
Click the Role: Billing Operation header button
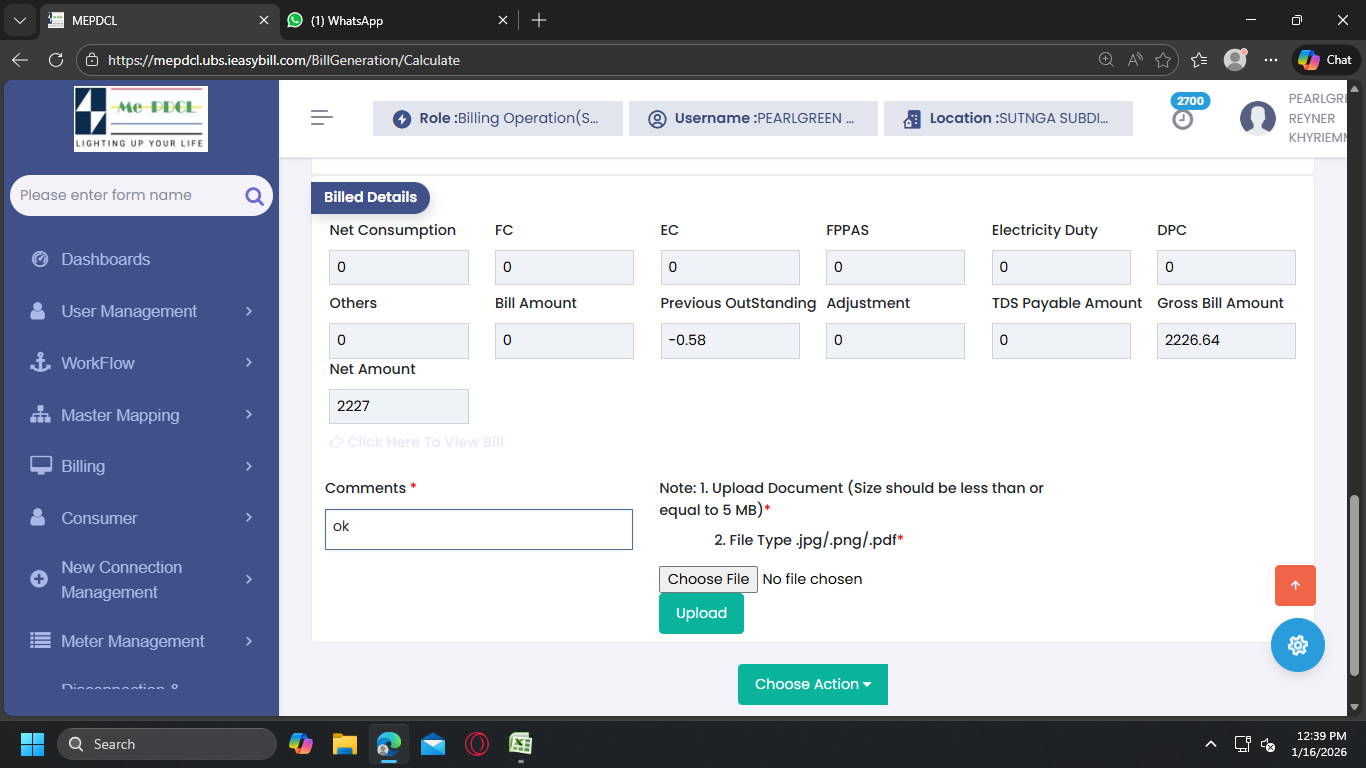(498, 118)
